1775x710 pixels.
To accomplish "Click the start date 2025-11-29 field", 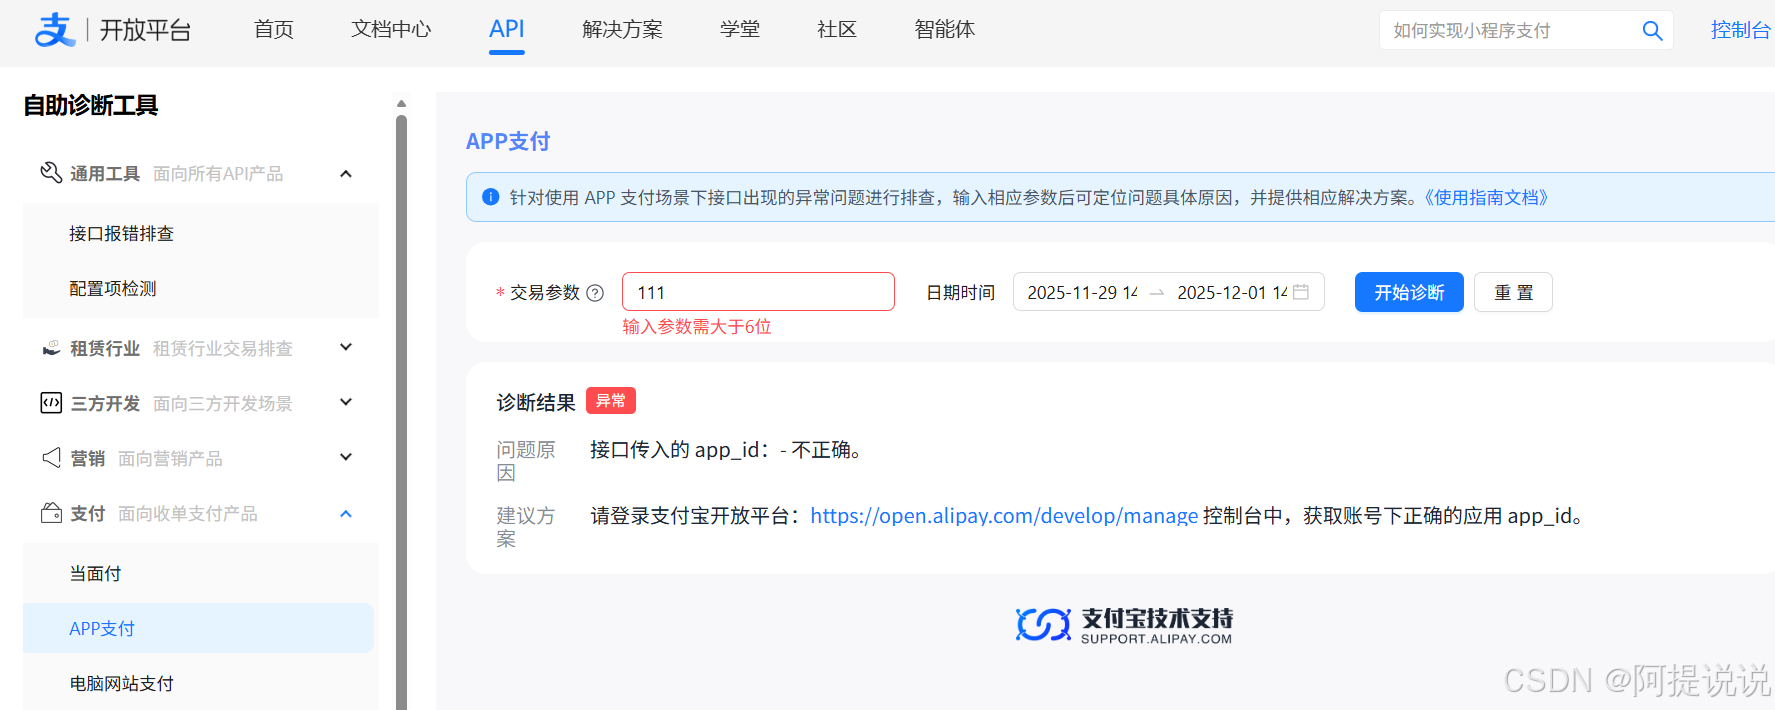I will pos(1082,292).
